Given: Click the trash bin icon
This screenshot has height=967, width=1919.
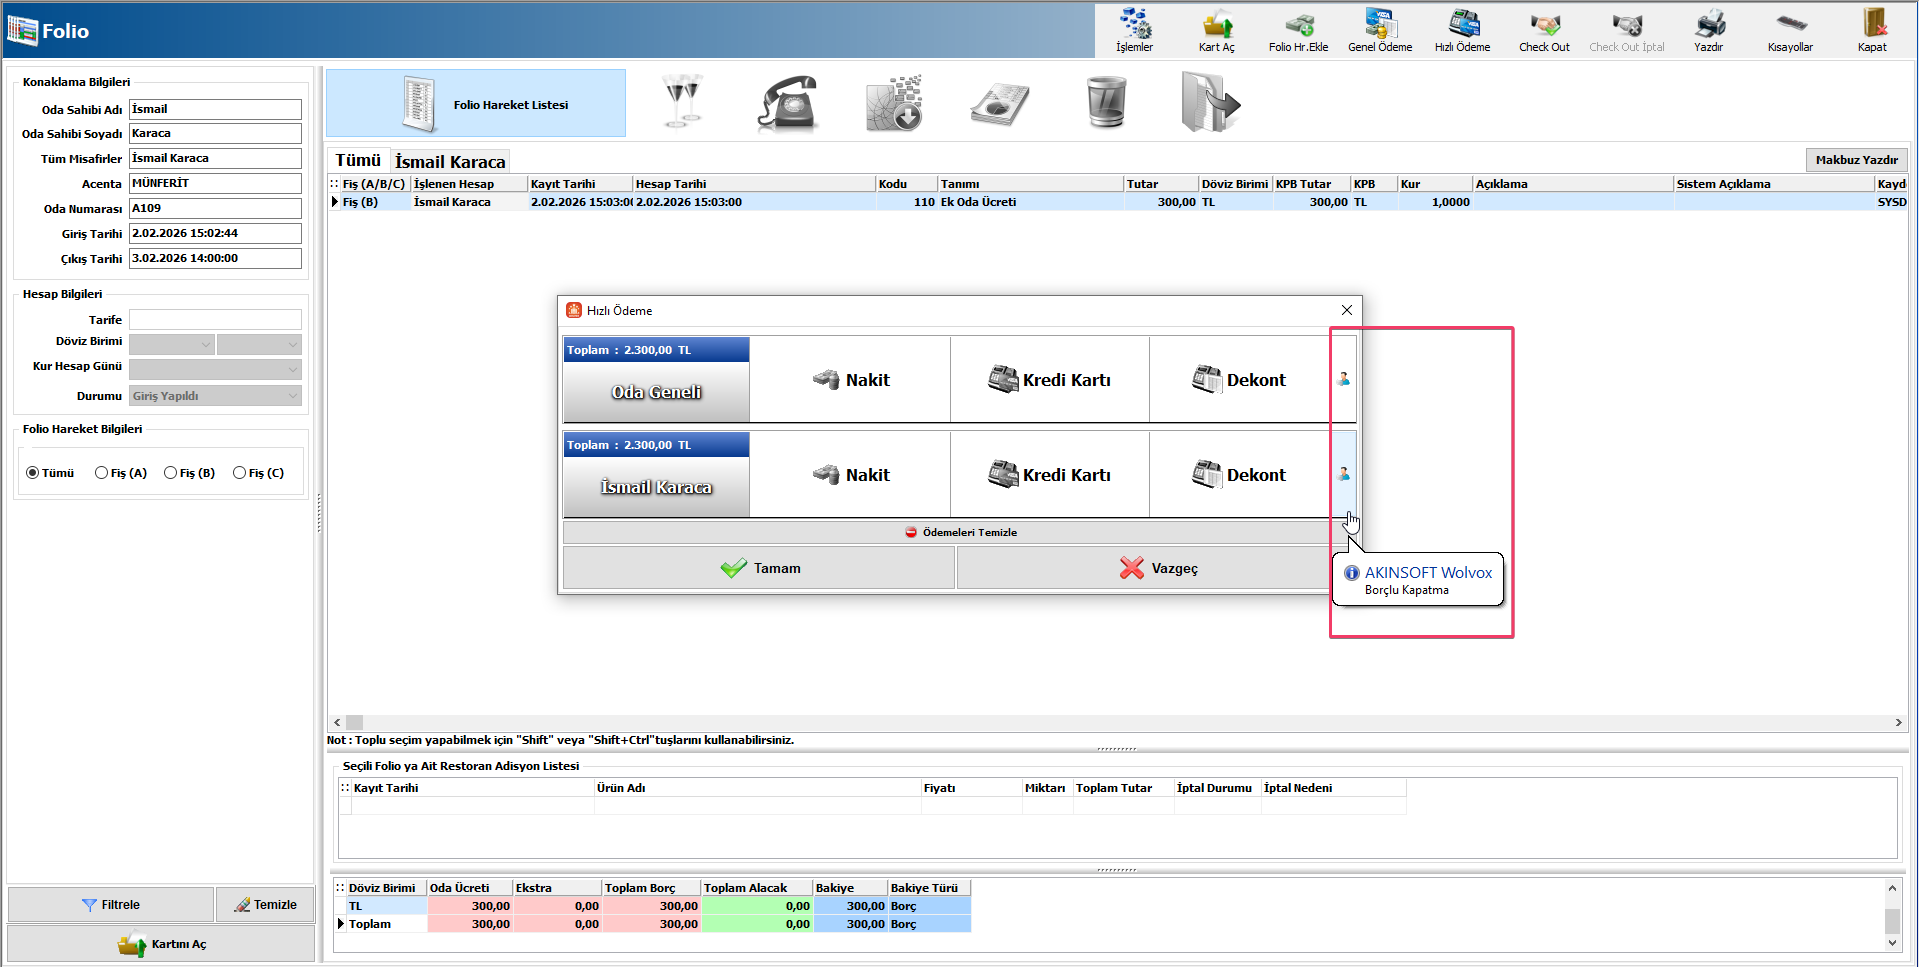Looking at the screenshot, I should click(x=1106, y=103).
